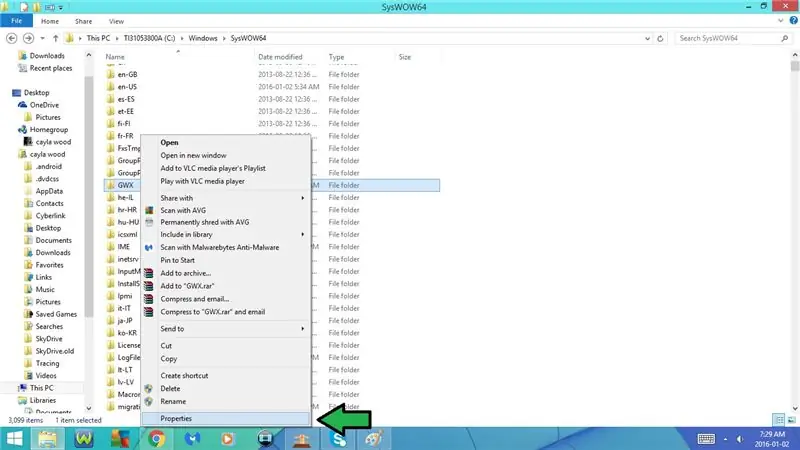
Task: Open the recent locations dropdown arrow
Action: pos(42,38)
